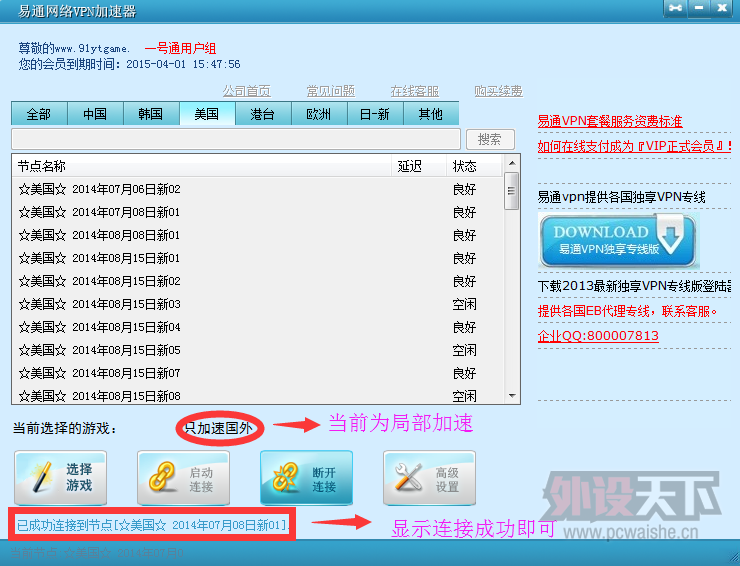Open the 港台 tab

pyautogui.click(x=263, y=114)
